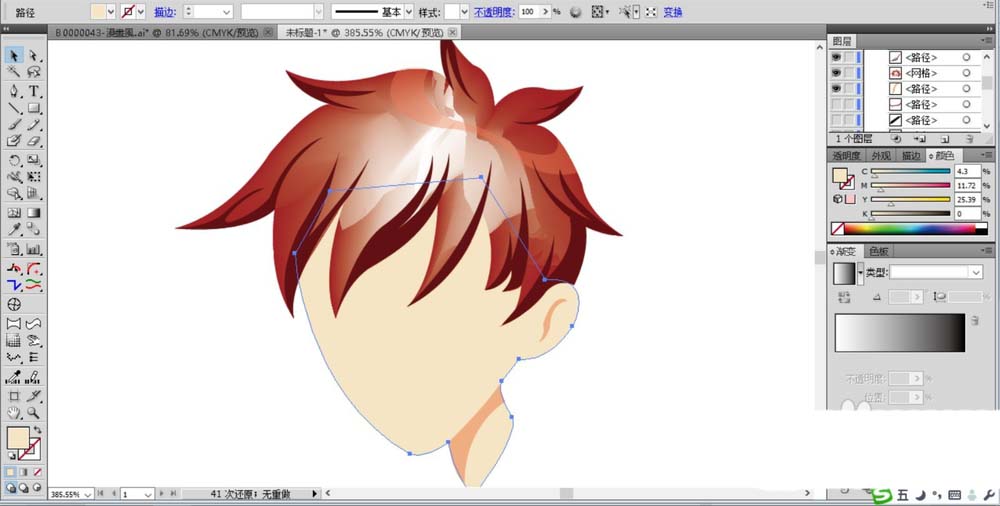Image resolution: width=1000 pixels, height=506 pixels.
Task: Open artboard number dropdown
Action: pyautogui.click(x=148, y=494)
